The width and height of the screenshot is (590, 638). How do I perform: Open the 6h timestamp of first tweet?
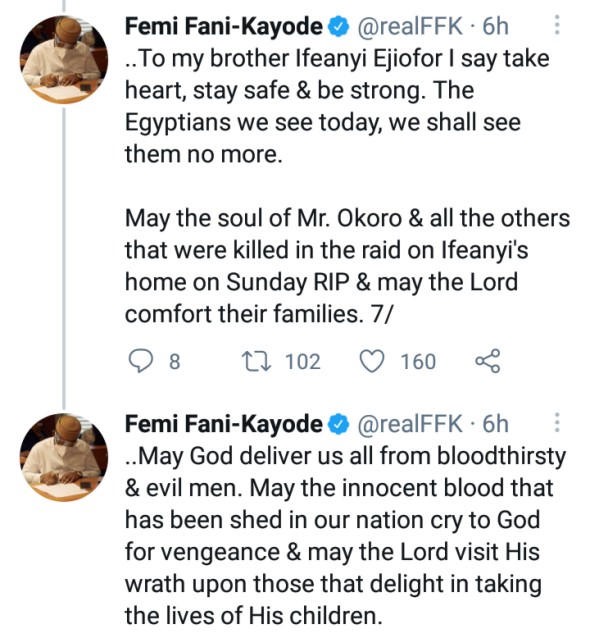[495, 26]
